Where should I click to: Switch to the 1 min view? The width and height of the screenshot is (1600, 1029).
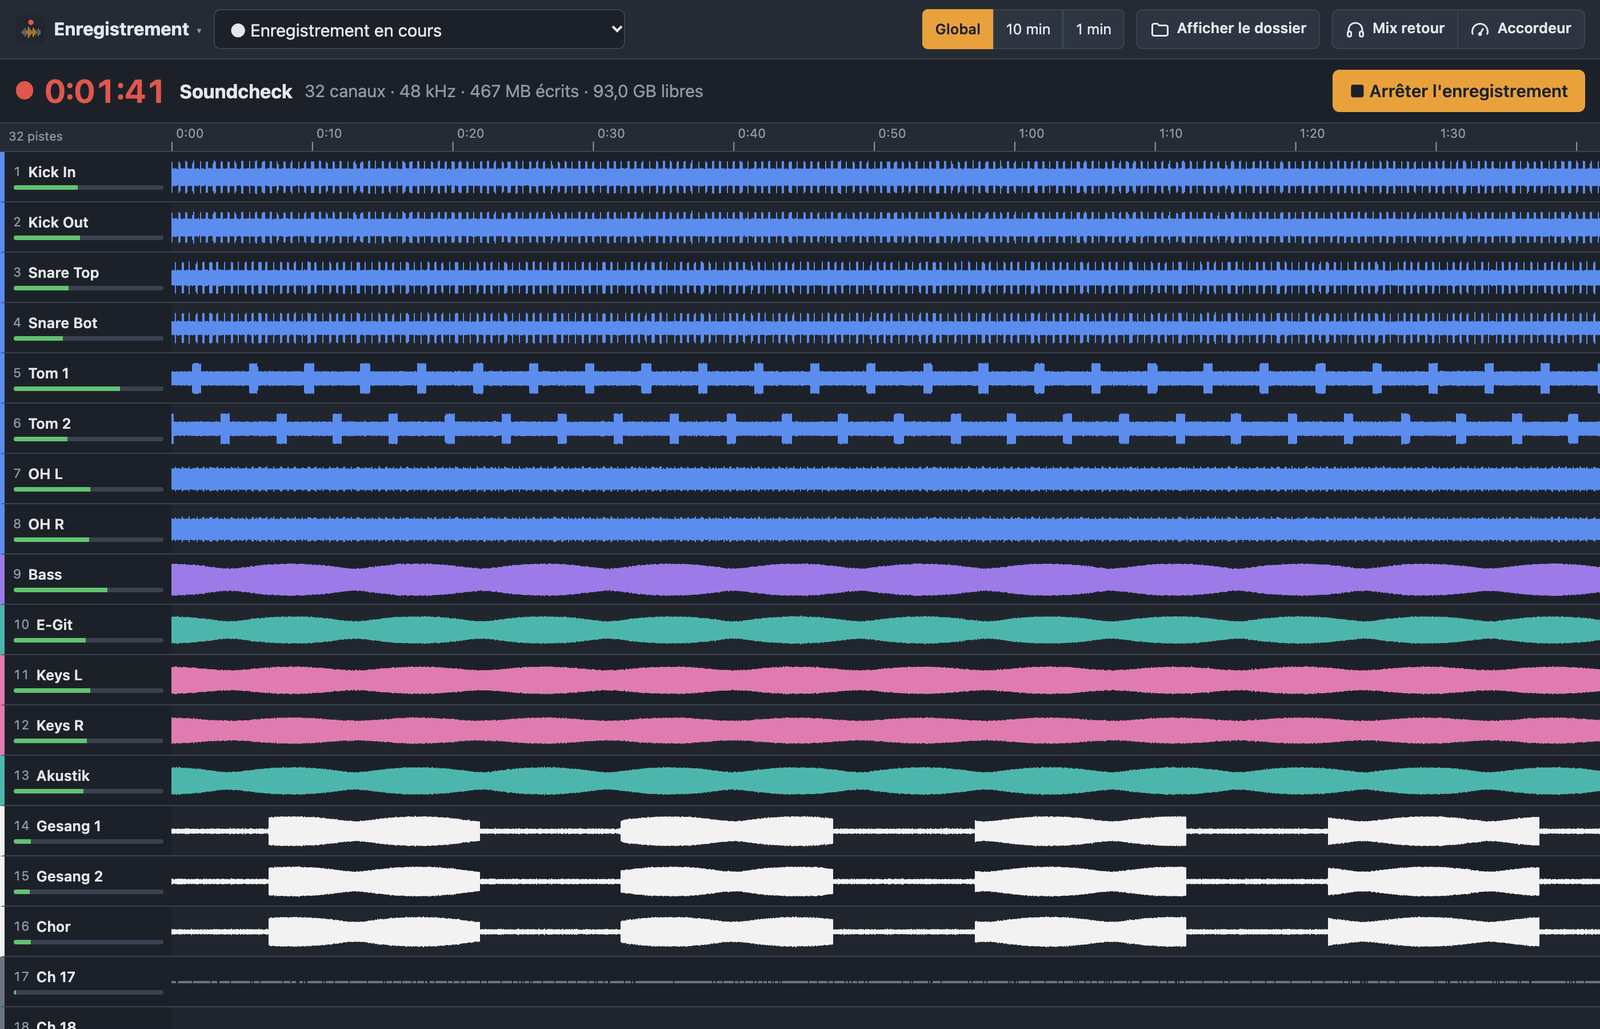[x=1093, y=29]
